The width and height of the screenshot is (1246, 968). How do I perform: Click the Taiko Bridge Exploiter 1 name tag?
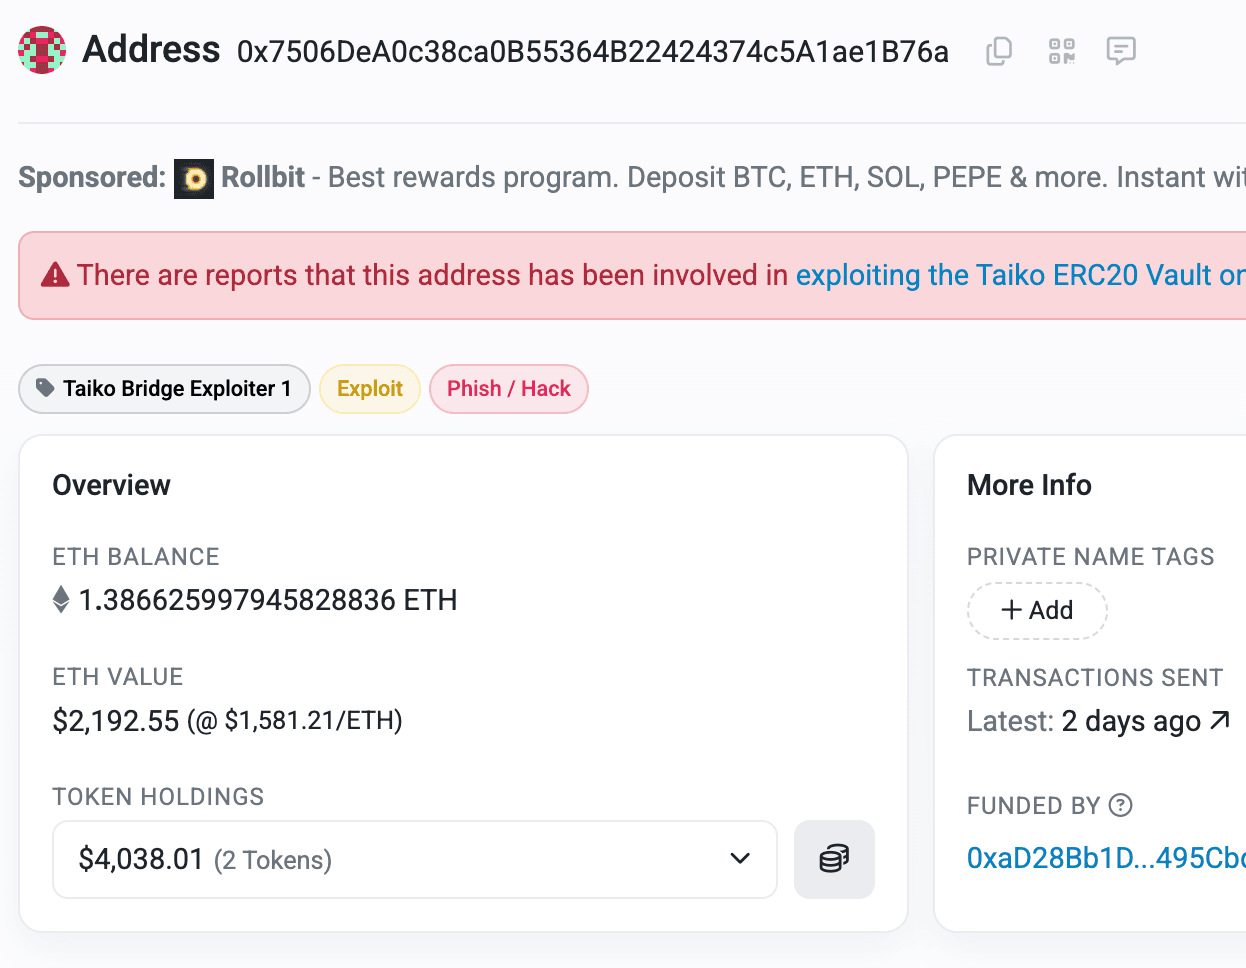point(165,389)
